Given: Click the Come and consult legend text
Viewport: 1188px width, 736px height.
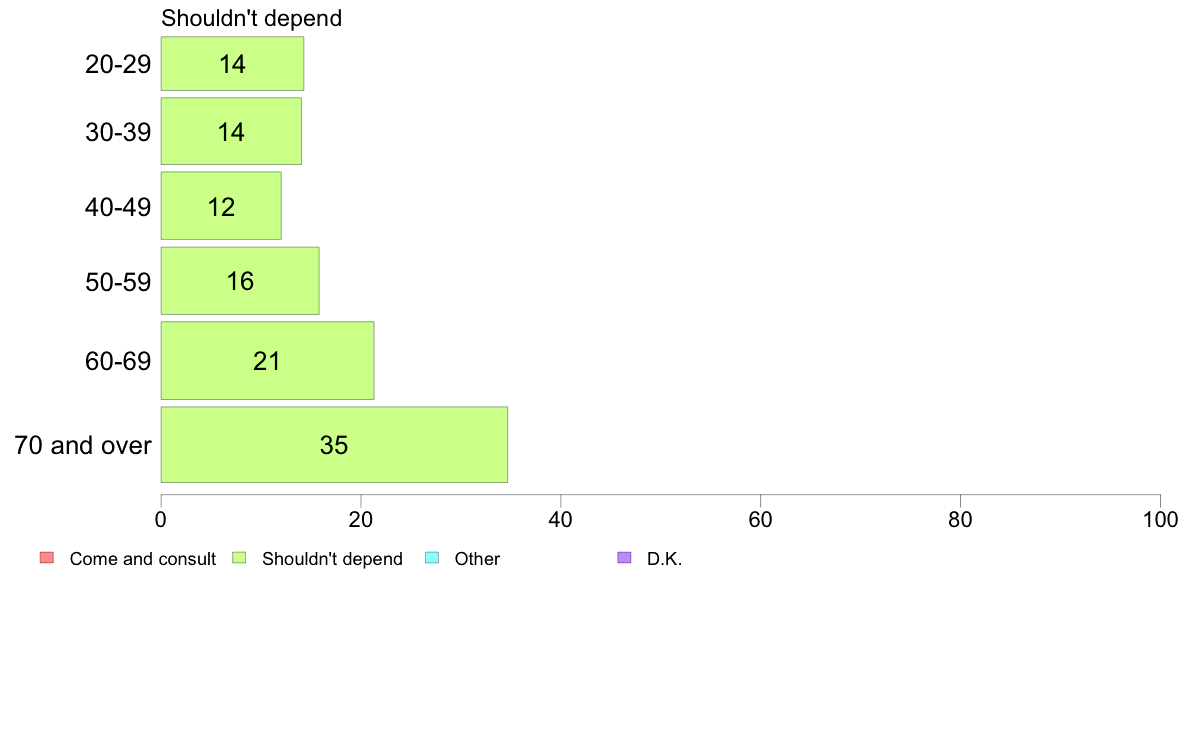Looking at the screenshot, I should point(142,559).
